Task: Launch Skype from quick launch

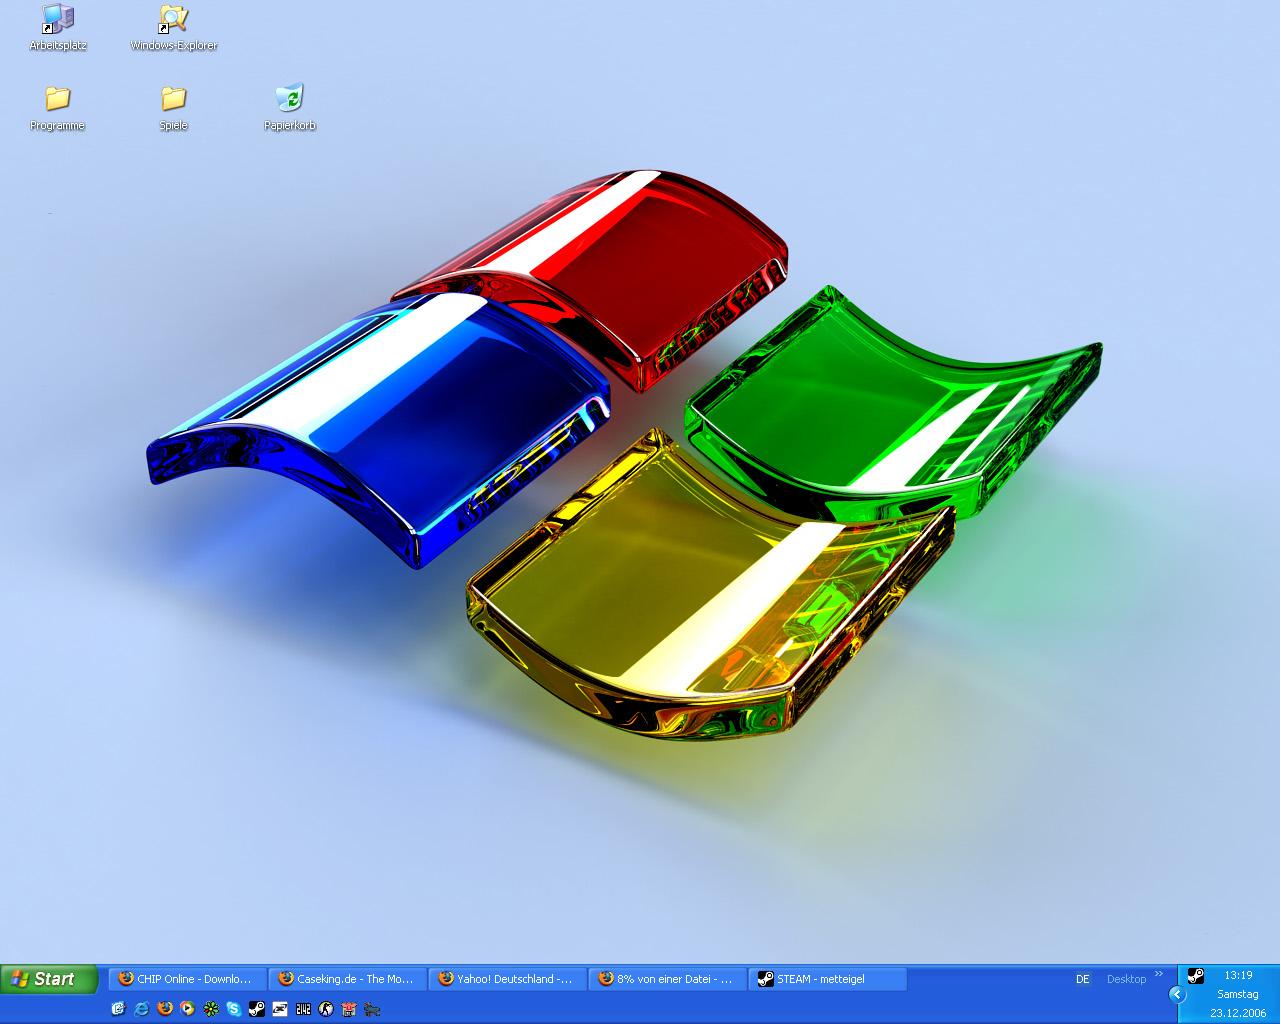Action: (234, 1009)
